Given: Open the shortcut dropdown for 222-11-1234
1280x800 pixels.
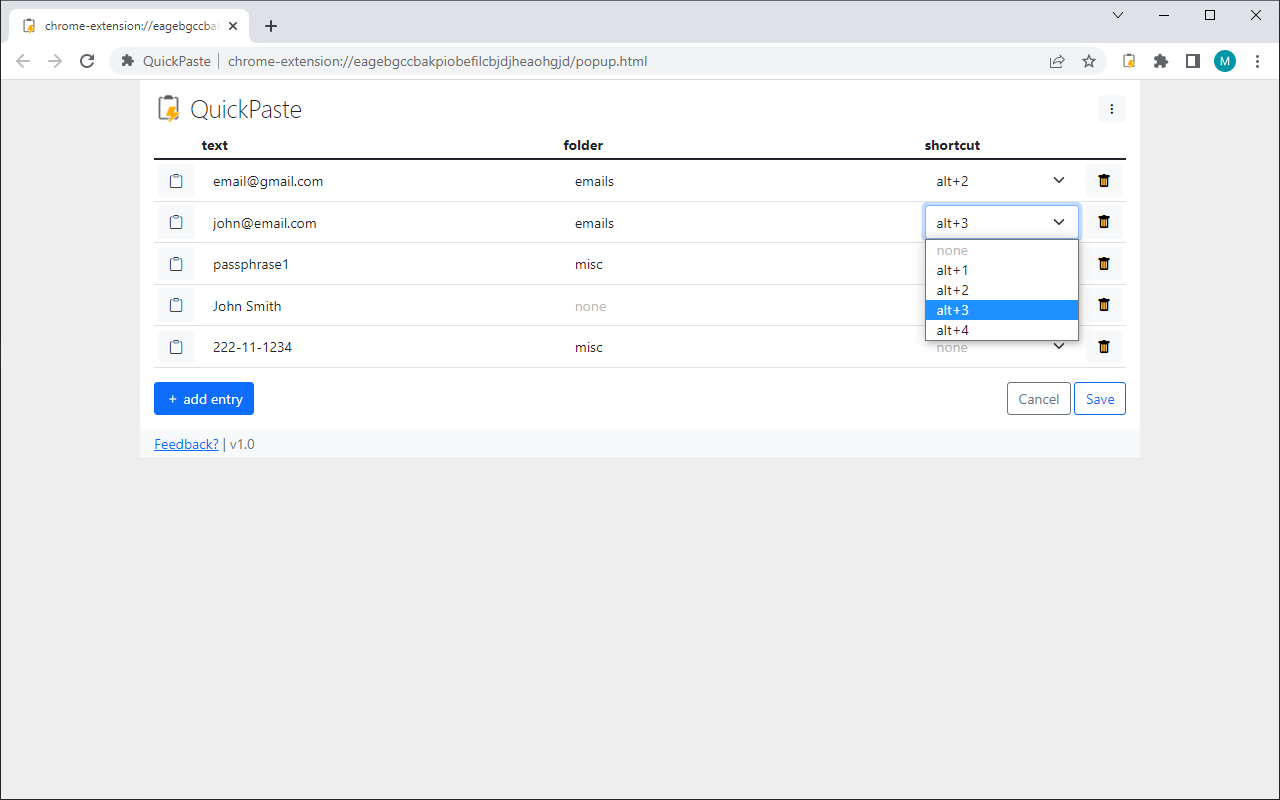Looking at the screenshot, I should pyautogui.click(x=1058, y=346).
